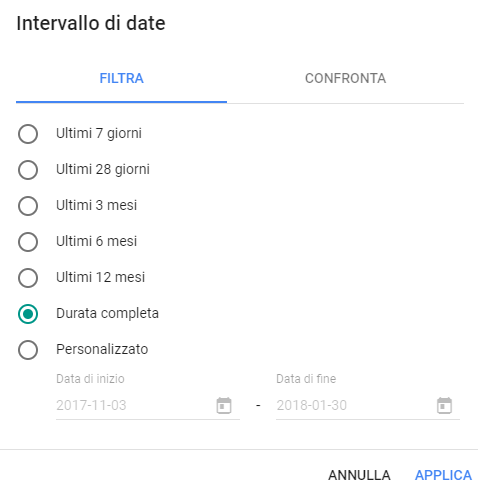Click the Personalizzato label text
The height and width of the screenshot is (488, 478).
[102, 349]
